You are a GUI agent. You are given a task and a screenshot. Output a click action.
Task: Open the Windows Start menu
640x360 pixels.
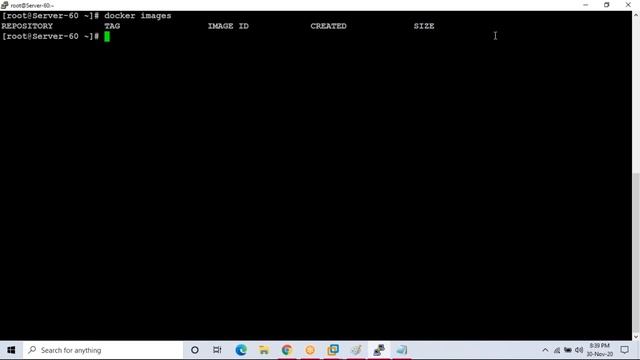[x=11, y=350]
